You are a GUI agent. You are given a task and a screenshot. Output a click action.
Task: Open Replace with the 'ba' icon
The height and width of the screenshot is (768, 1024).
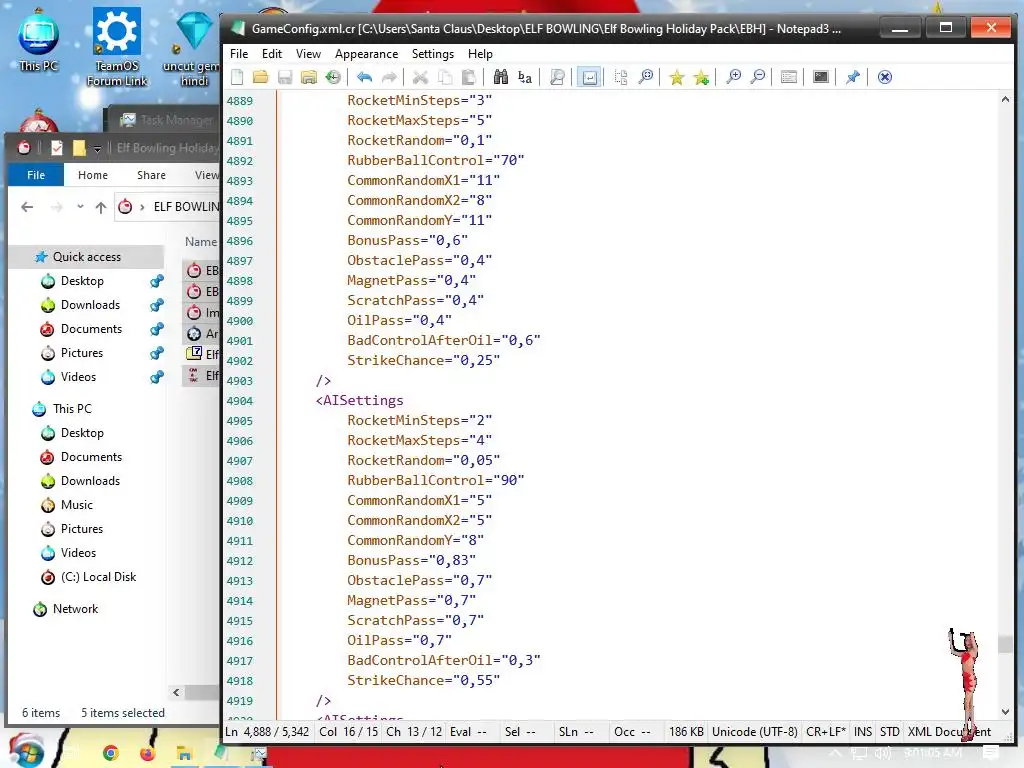[x=525, y=77]
